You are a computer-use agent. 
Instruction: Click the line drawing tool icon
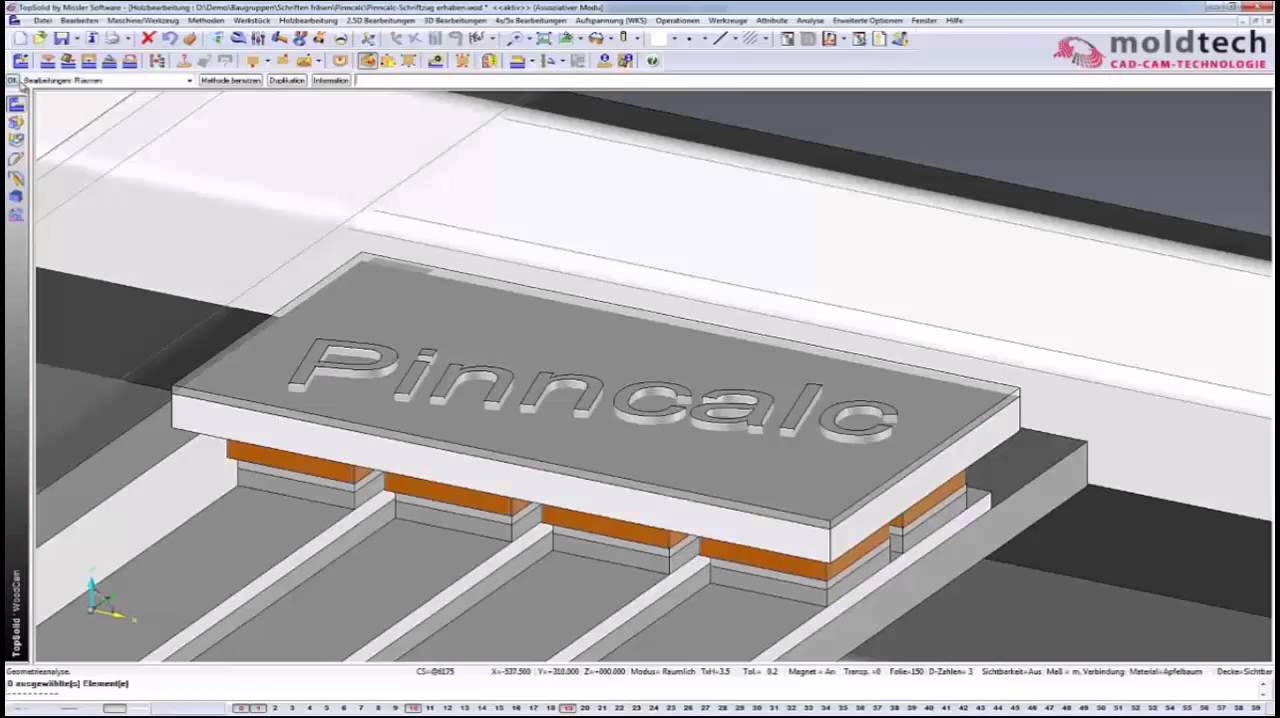tap(719, 38)
